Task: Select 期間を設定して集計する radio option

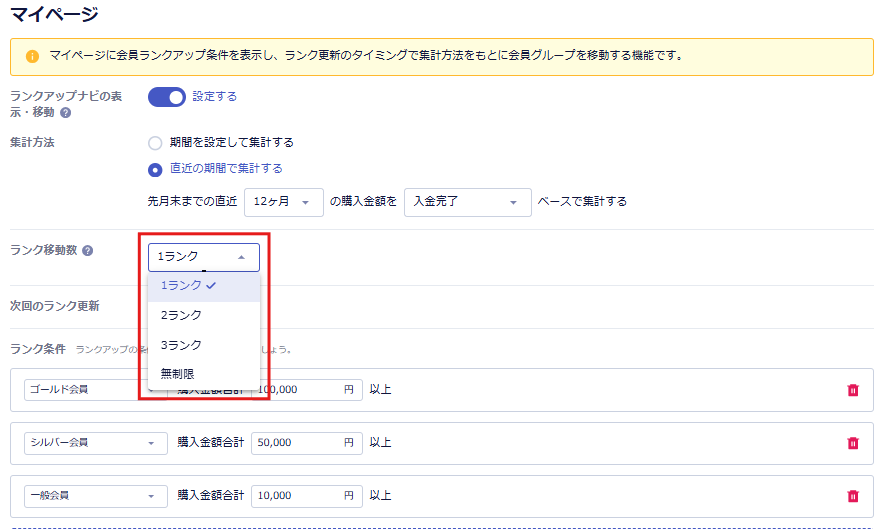Action: 155,143
